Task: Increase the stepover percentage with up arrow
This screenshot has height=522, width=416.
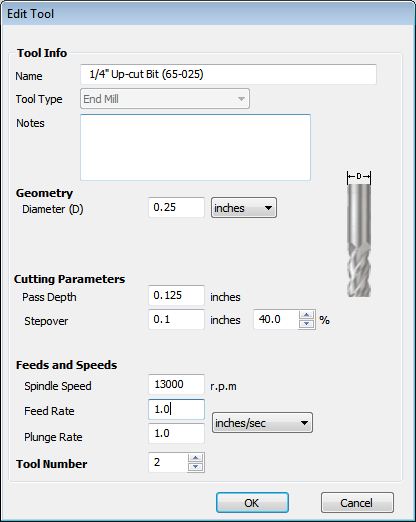Action: coord(306,315)
